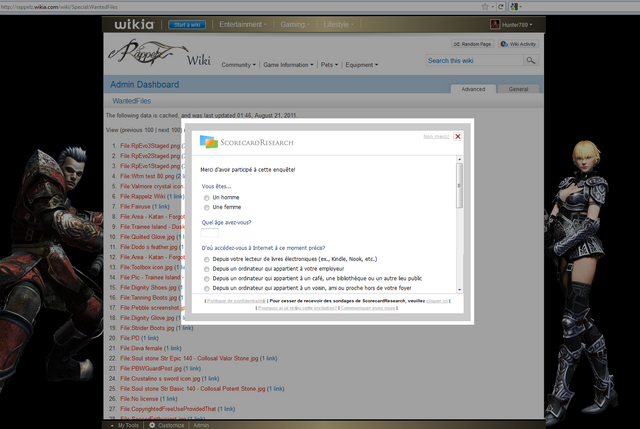Expand the Community wiki menu
Viewport: 640px width, 429px height.
click(x=238, y=65)
